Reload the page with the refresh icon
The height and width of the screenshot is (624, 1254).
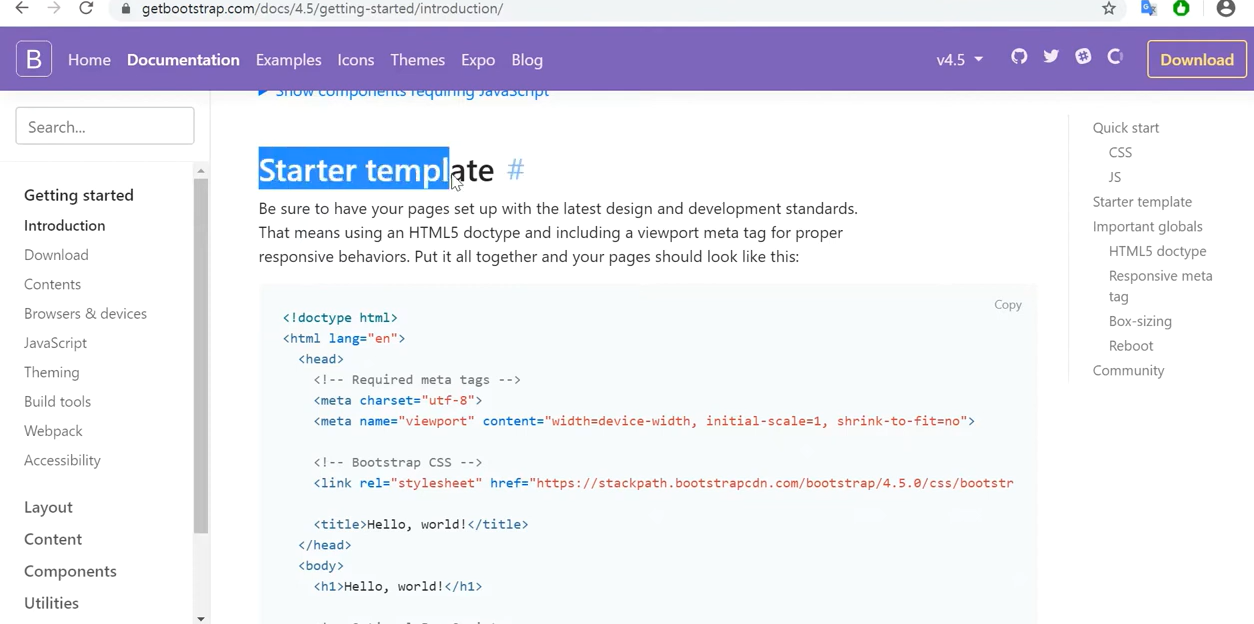point(86,9)
